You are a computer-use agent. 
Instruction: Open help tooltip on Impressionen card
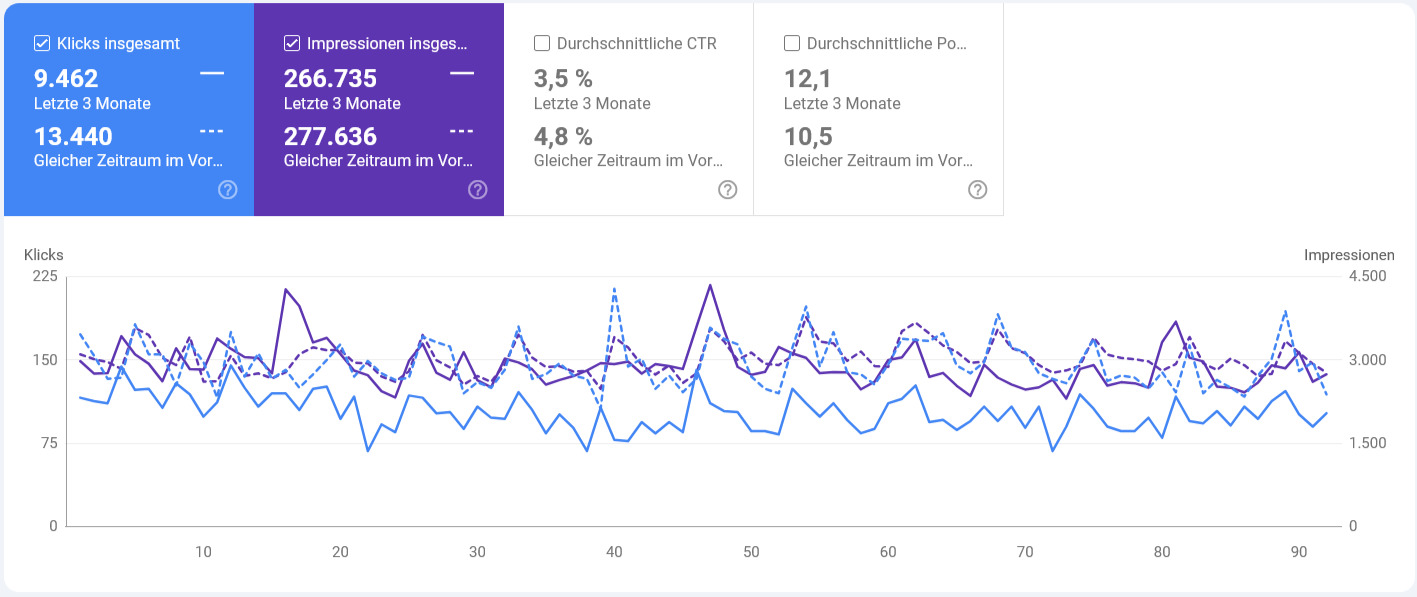pos(477,189)
